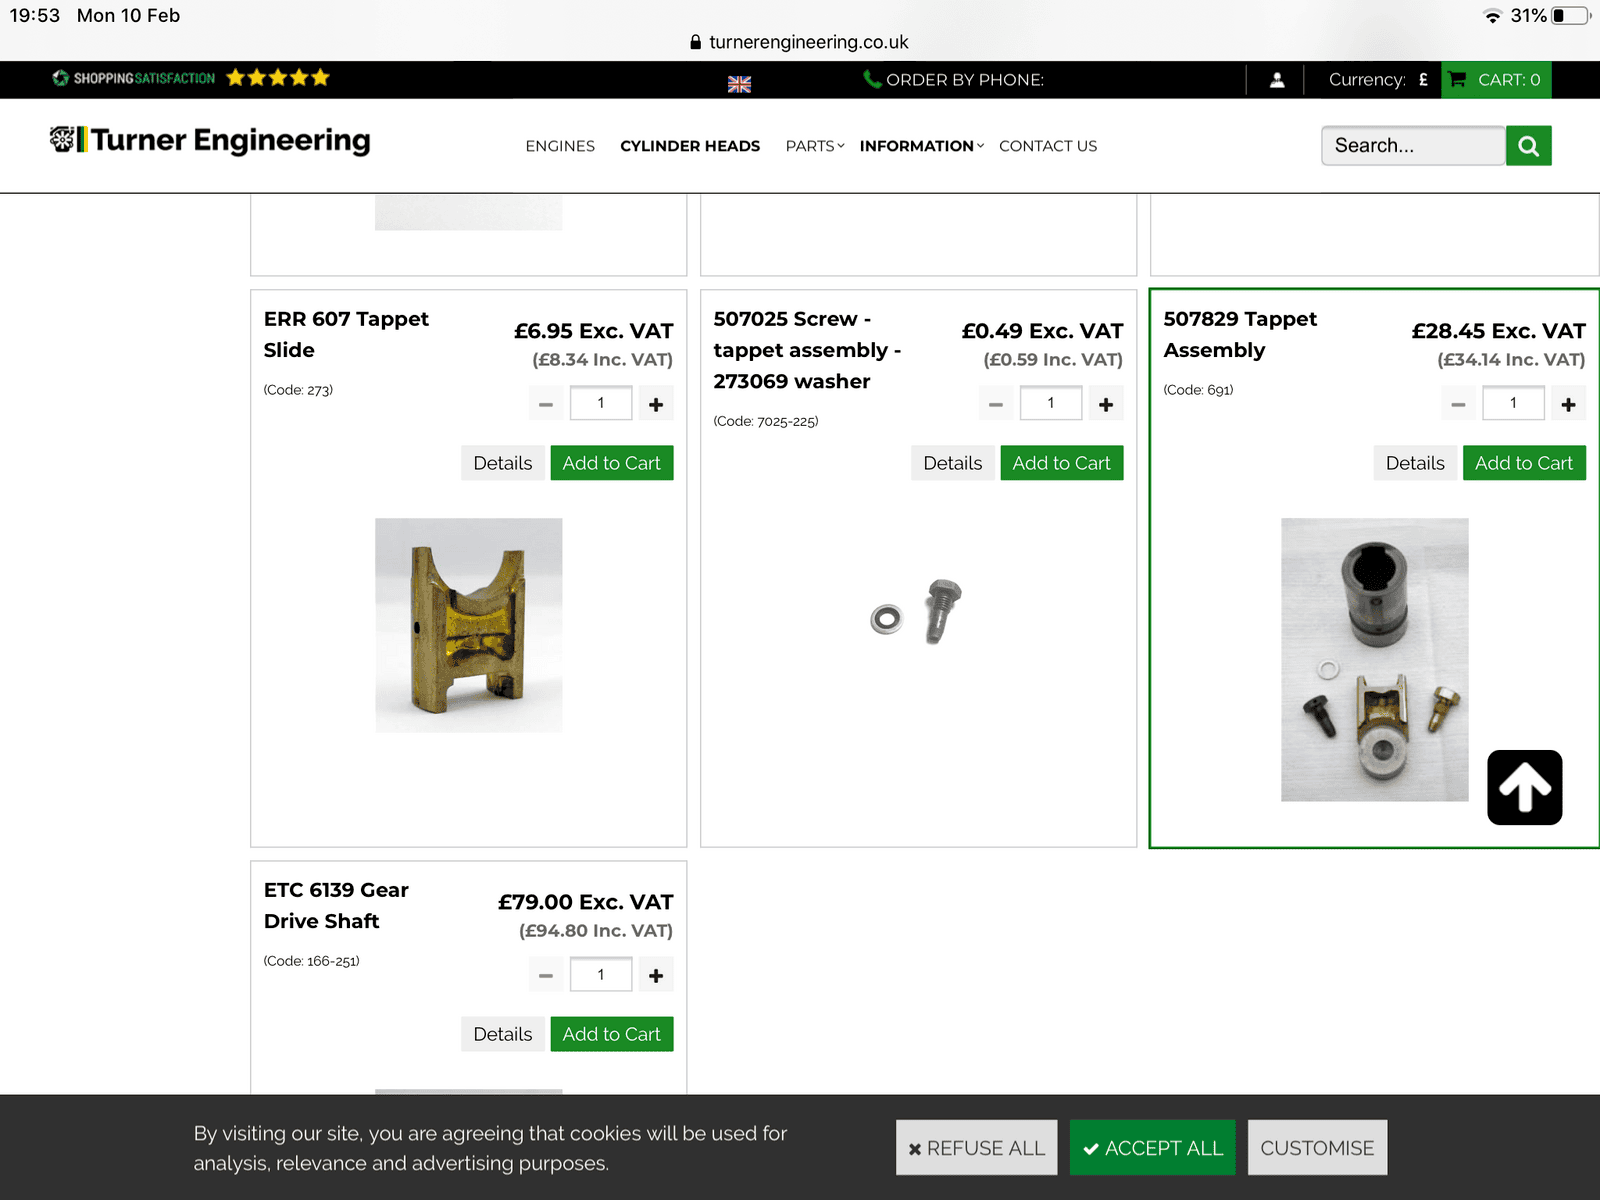
Task: Click the 507829 Tappet Assembly title
Action: pos(1240,334)
